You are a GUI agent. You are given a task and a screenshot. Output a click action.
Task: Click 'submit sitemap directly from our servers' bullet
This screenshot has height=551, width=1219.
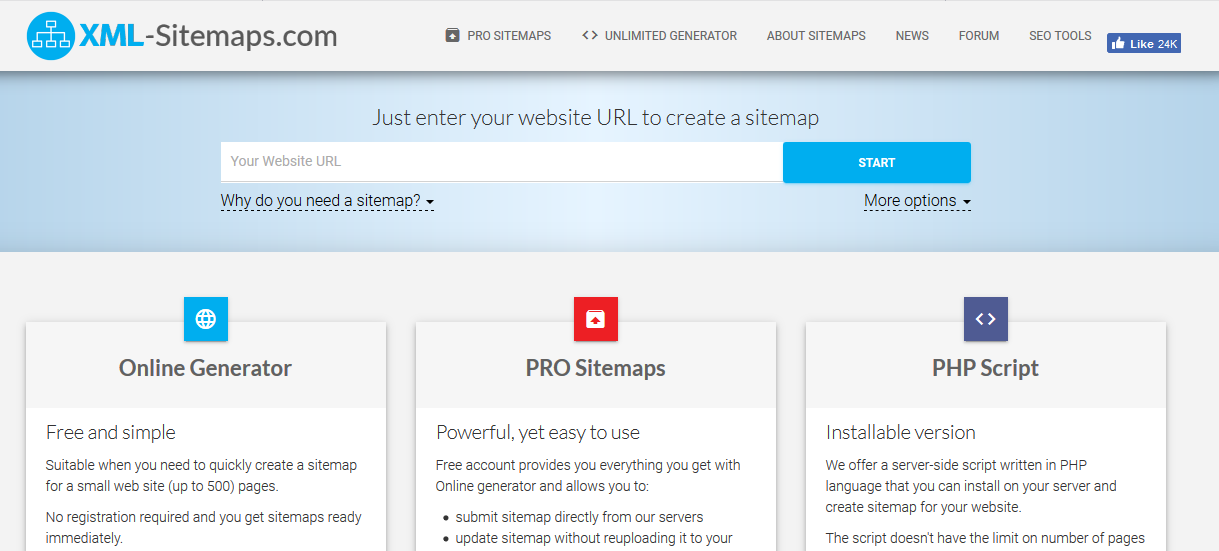tap(579, 517)
